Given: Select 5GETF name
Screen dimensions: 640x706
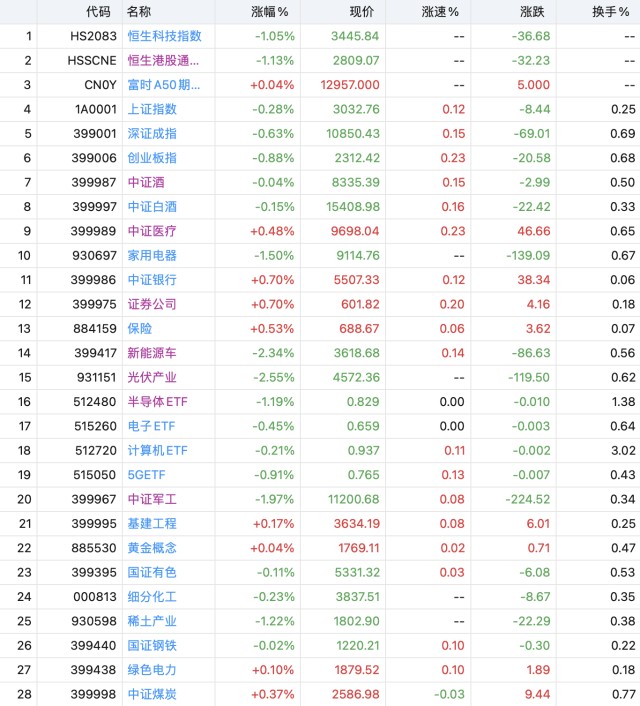Looking at the screenshot, I should tap(146, 475).
